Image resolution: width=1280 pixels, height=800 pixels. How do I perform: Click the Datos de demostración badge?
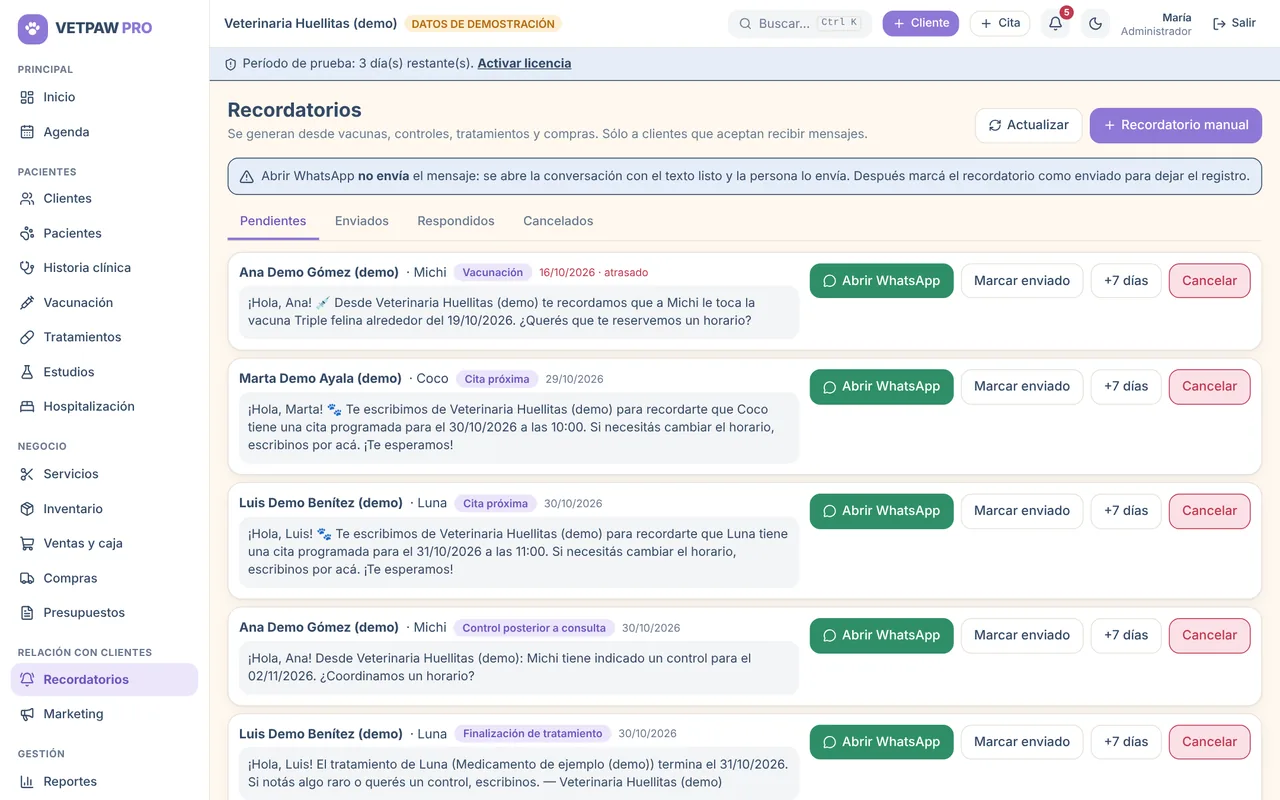point(483,24)
